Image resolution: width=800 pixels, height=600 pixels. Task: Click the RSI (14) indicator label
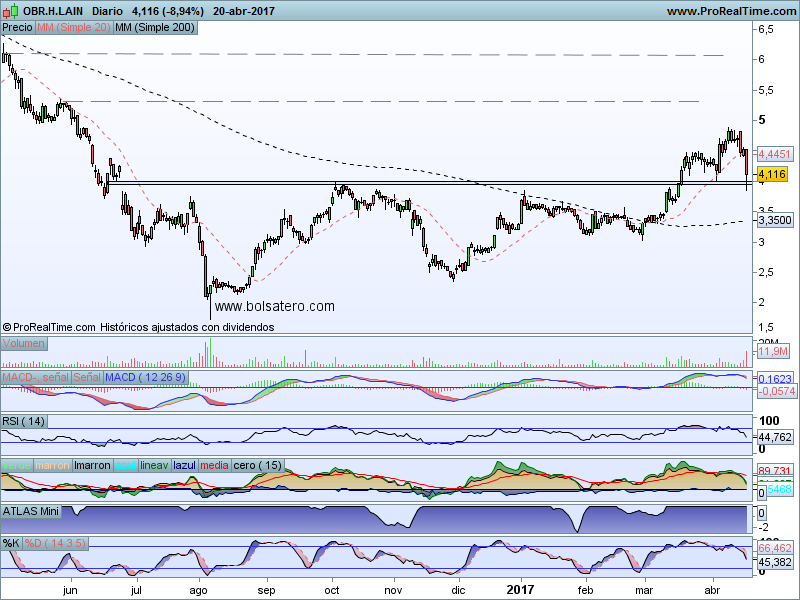pos(24,421)
